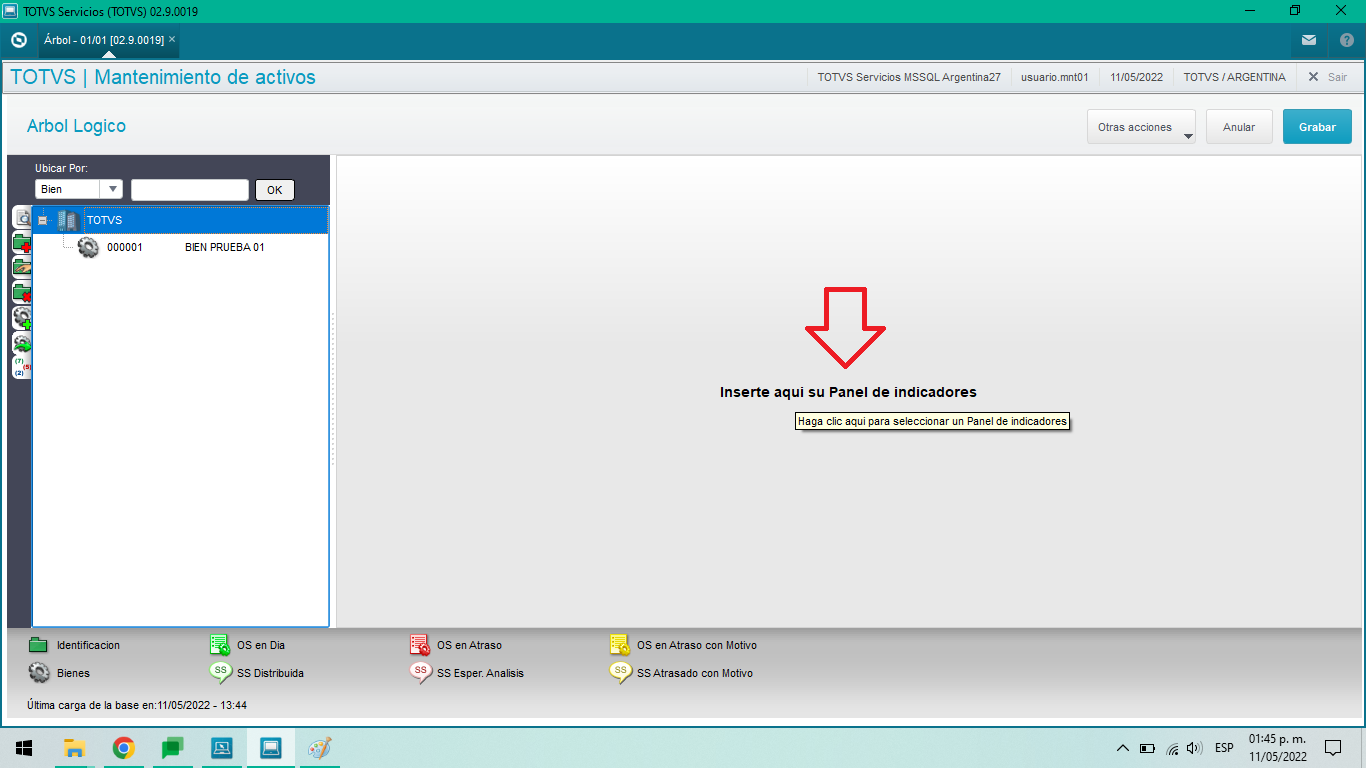
Task: Click OK button next to search field
Action: (275, 190)
